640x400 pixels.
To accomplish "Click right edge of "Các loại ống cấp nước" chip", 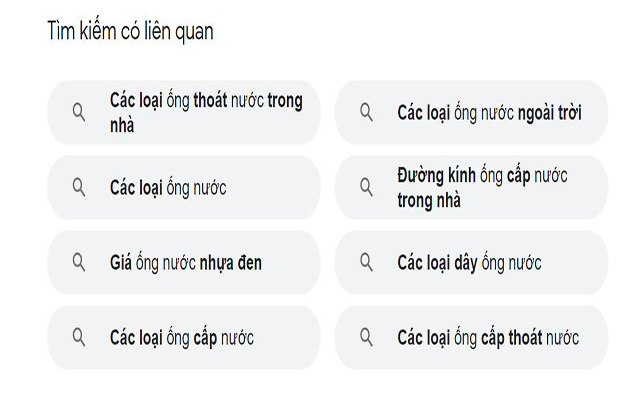I will [308, 338].
